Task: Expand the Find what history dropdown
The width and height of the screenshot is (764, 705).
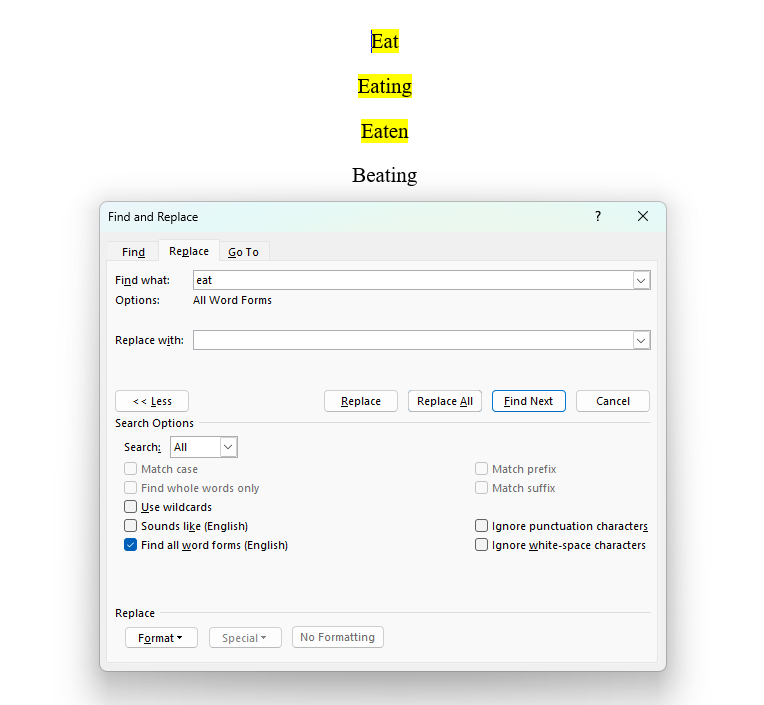Action: pyautogui.click(x=641, y=281)
